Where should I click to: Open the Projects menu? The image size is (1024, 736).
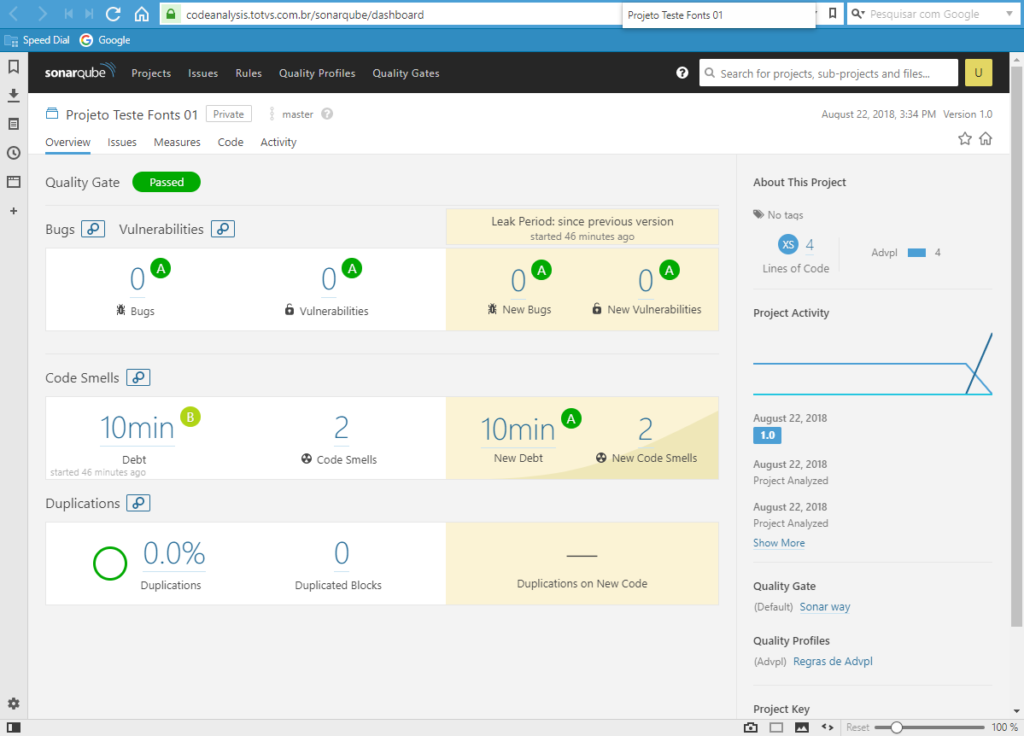click(151, 73)
